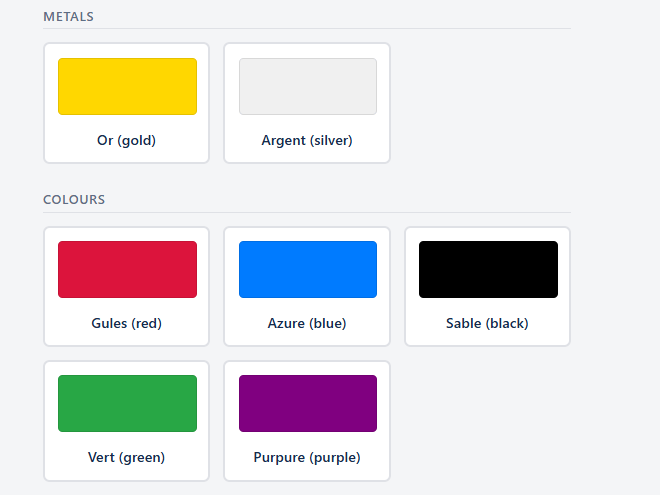Image resolution: width=660 pixels, height=495 pixels.
Task: Click the gold Or colour swatch
Action: tap(127, 86)
